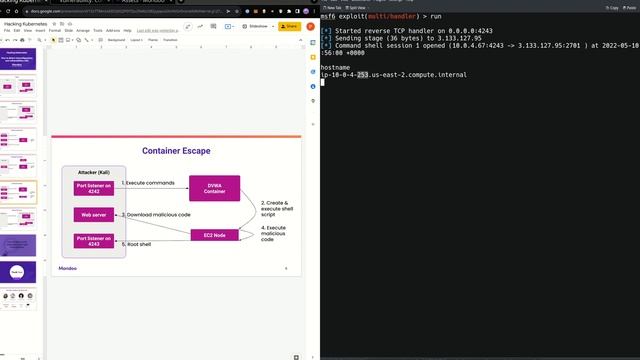Viewport: 640px width, 360px height.
Task: Click the Add comment toolbar icon
Action: tap(100, 40)
